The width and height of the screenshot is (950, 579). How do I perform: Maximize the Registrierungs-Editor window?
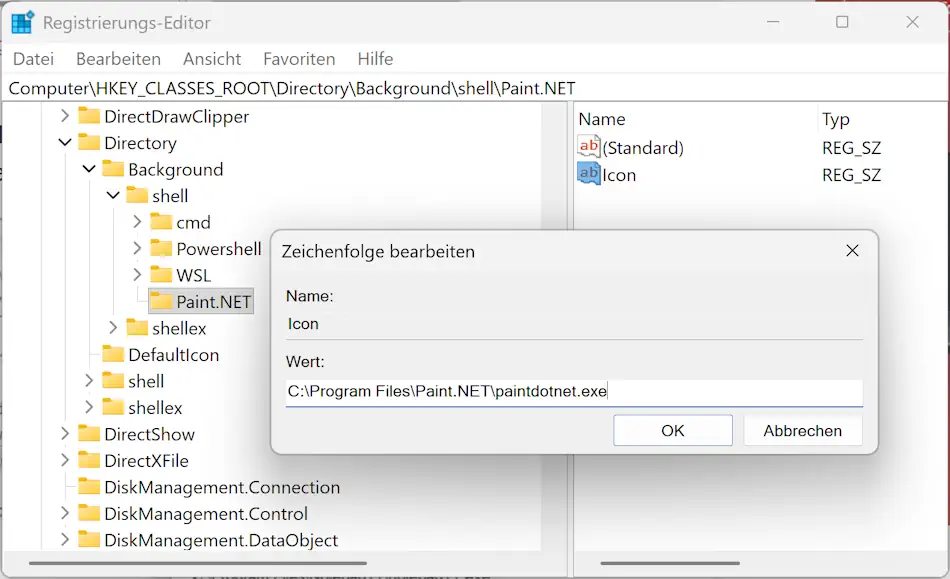[842, 22]
